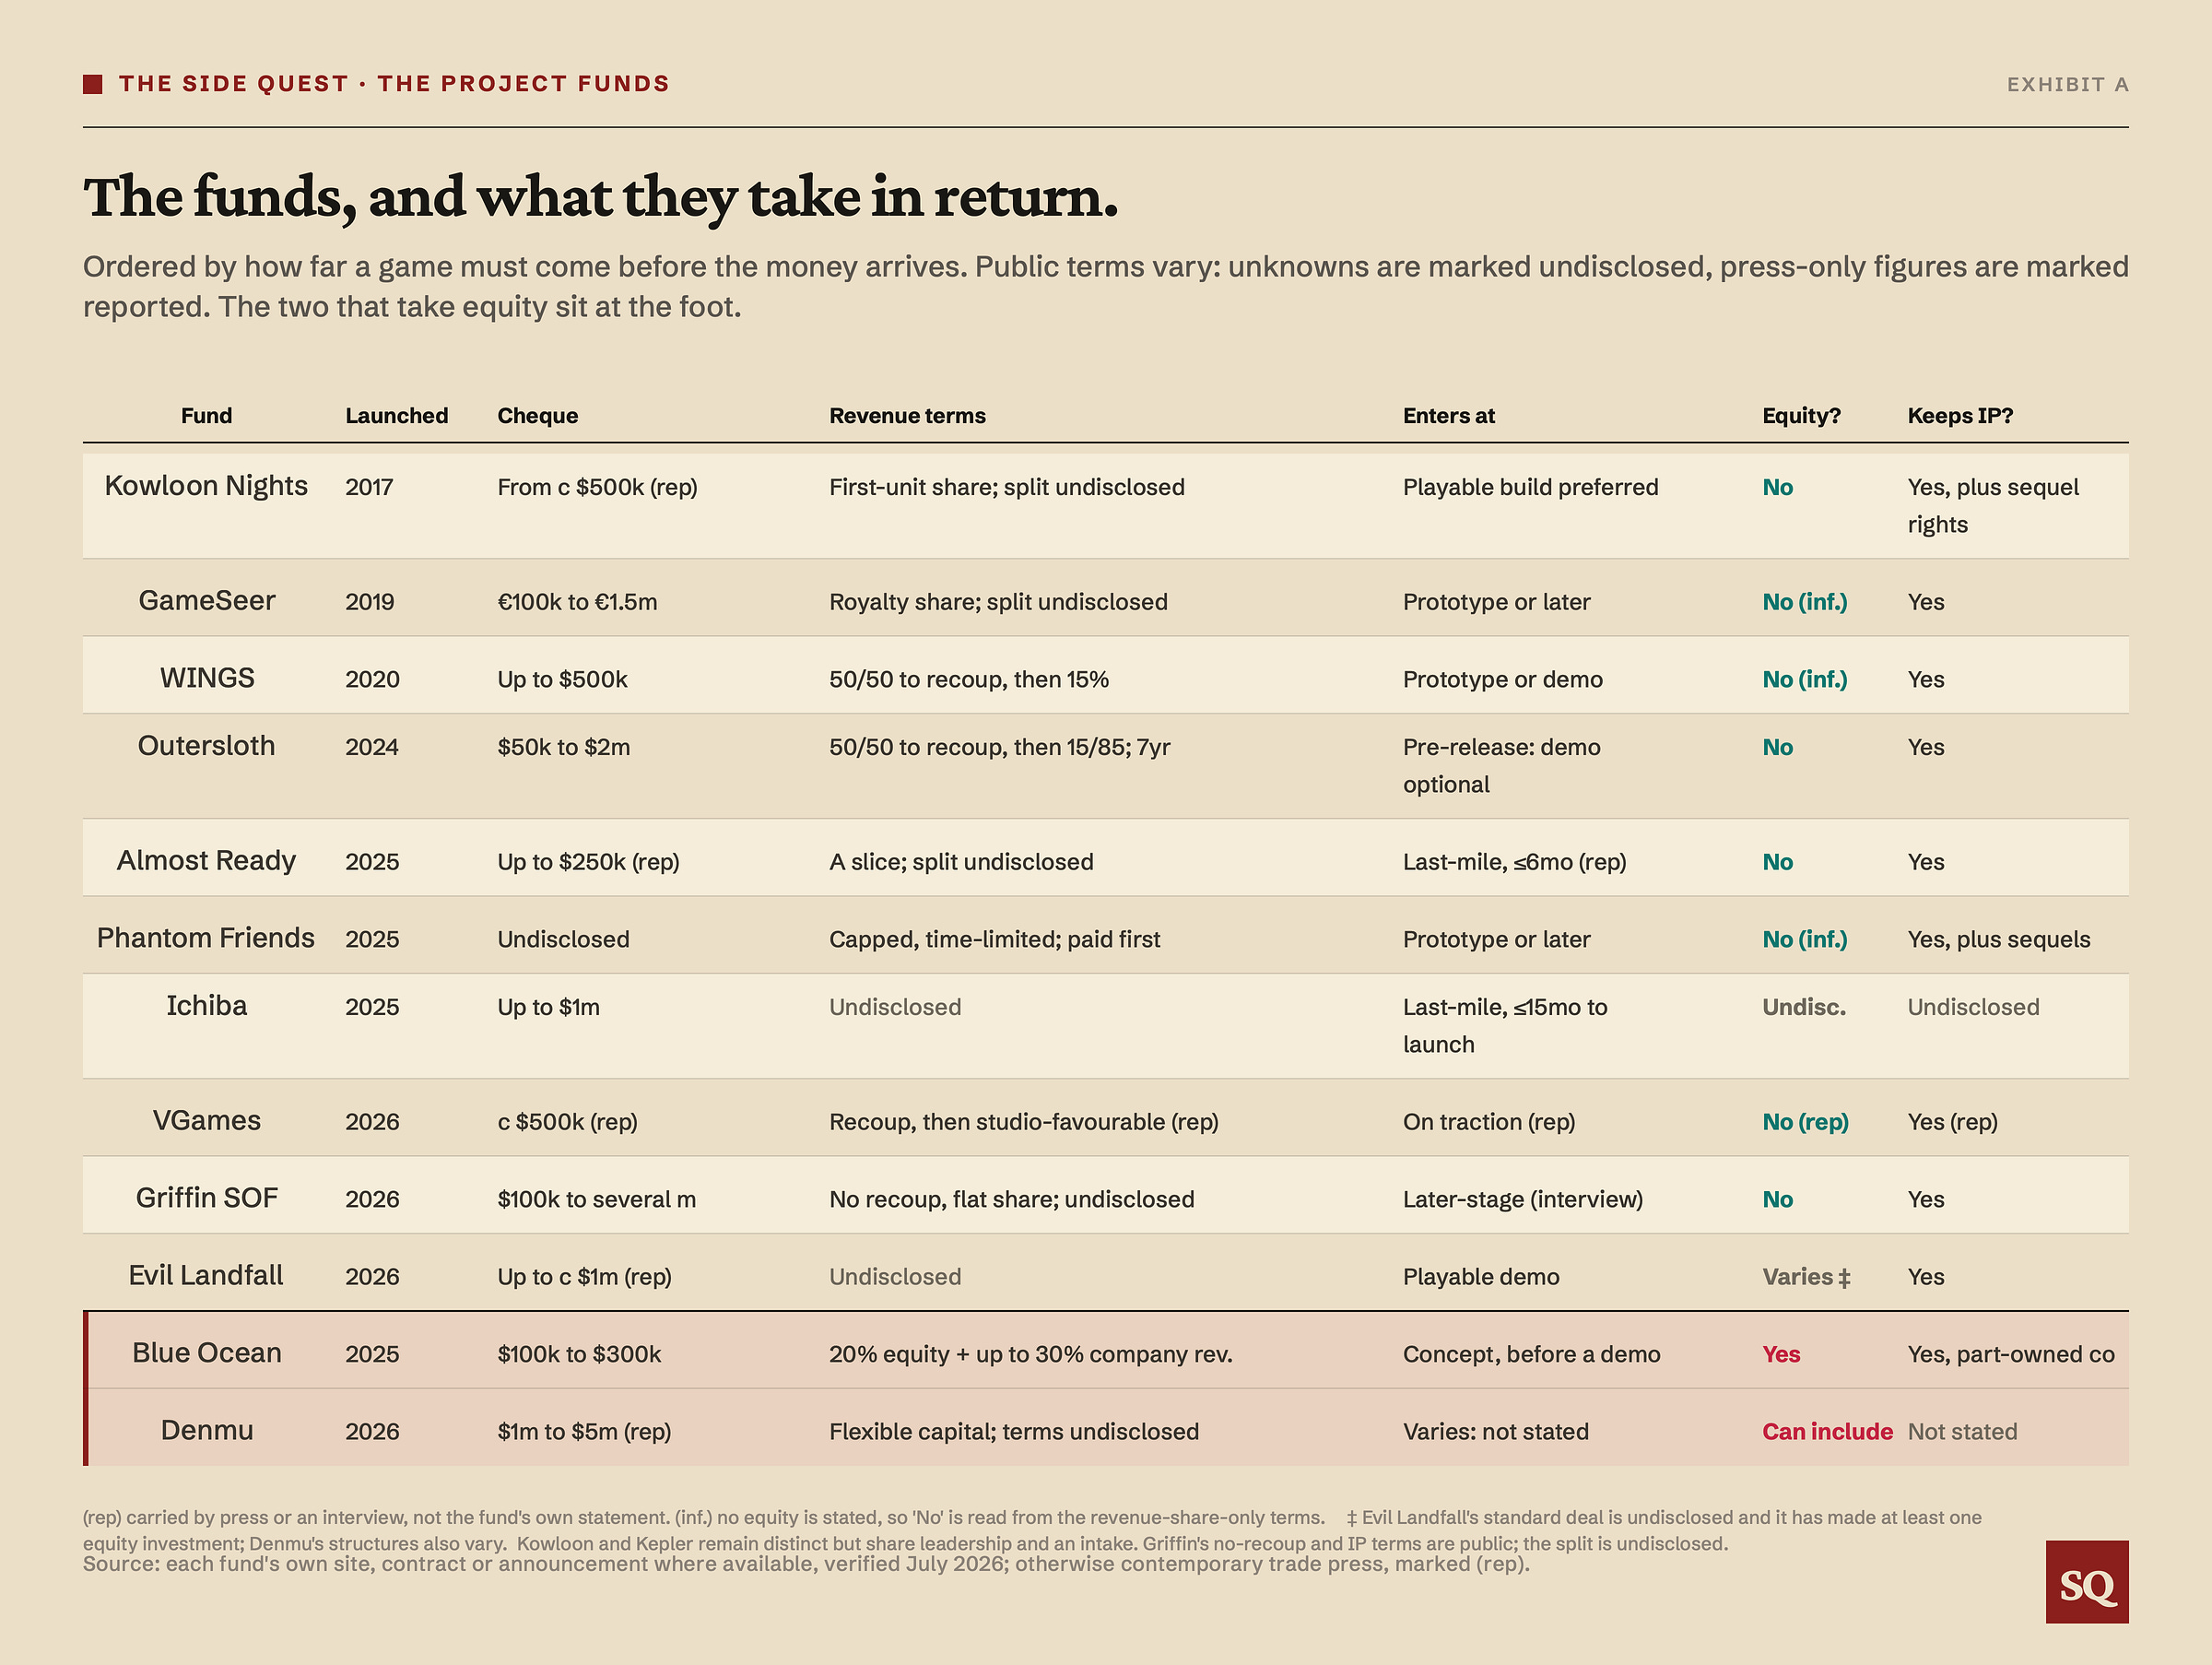Click Denmu's 'Can include' equity value
This screenshot has height=1665, width=2212.
1827,1432
